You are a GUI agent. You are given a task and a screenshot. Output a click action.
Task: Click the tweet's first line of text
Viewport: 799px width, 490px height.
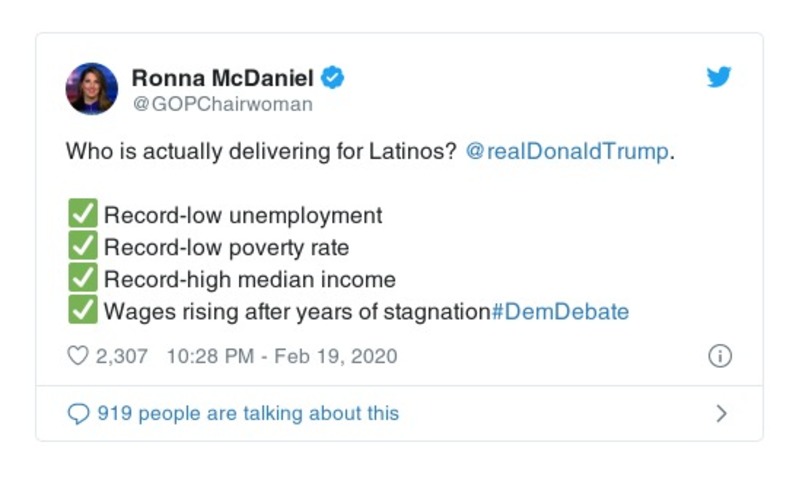[261, 152]
